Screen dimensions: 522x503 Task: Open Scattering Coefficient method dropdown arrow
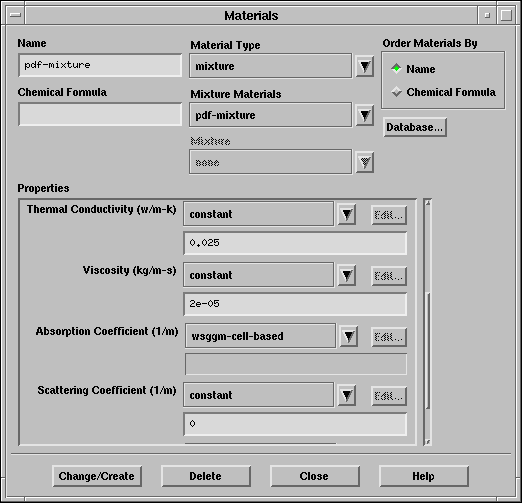[347, 395]
